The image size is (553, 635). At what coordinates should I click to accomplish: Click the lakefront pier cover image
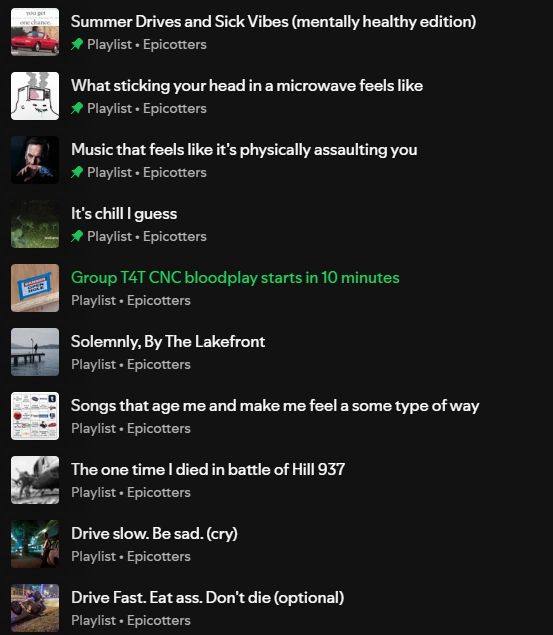tap(35, 352)
